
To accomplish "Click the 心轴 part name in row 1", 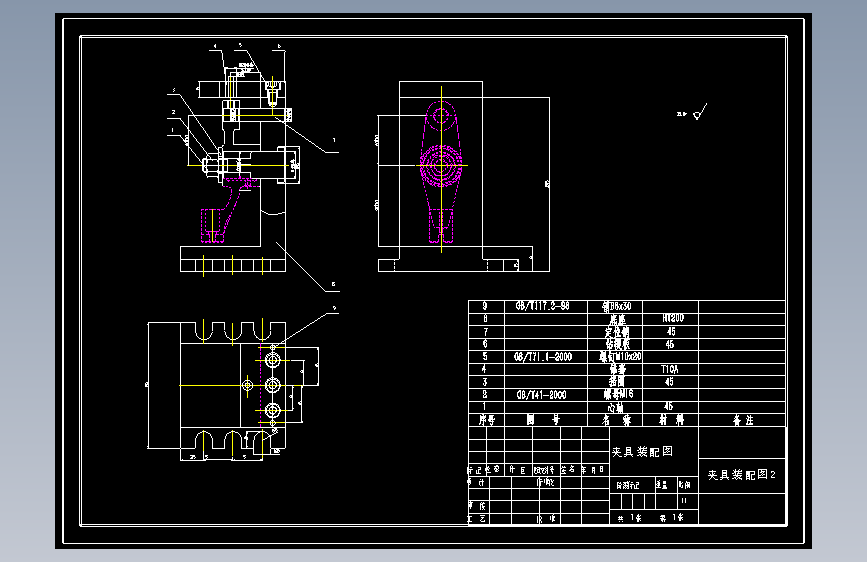I will (615, 408).
